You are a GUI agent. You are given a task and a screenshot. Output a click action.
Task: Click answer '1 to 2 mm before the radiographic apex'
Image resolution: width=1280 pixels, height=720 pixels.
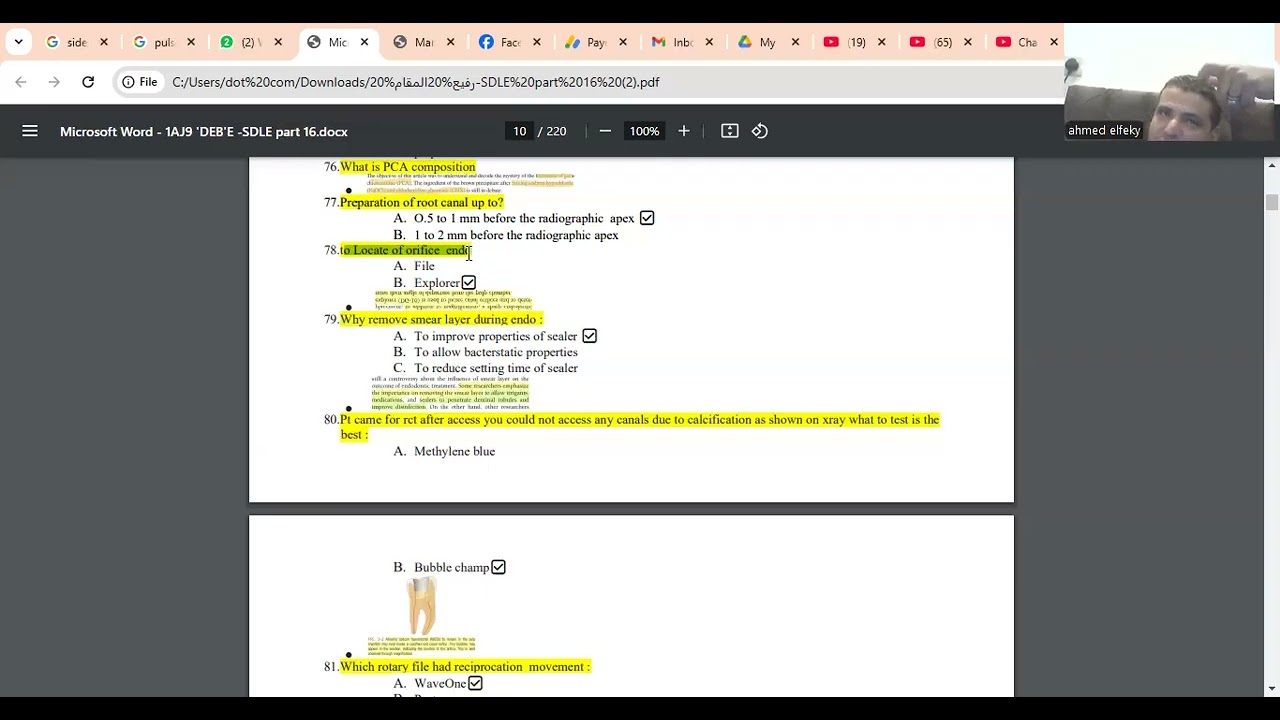click(516, 235)
